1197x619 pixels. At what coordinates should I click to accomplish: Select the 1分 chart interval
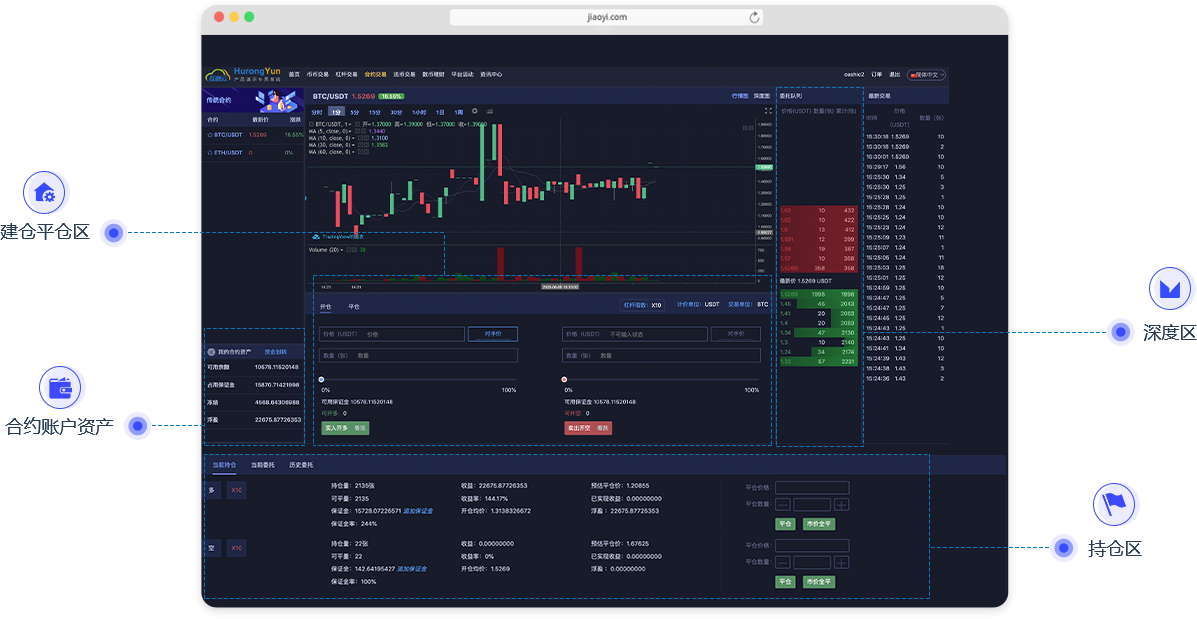coord(337,112)
